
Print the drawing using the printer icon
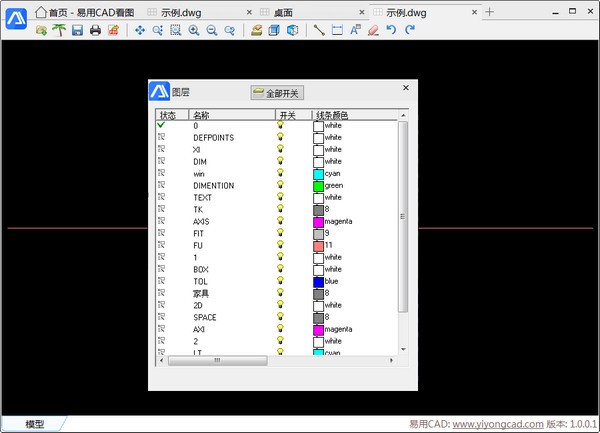tap(95, 31)
